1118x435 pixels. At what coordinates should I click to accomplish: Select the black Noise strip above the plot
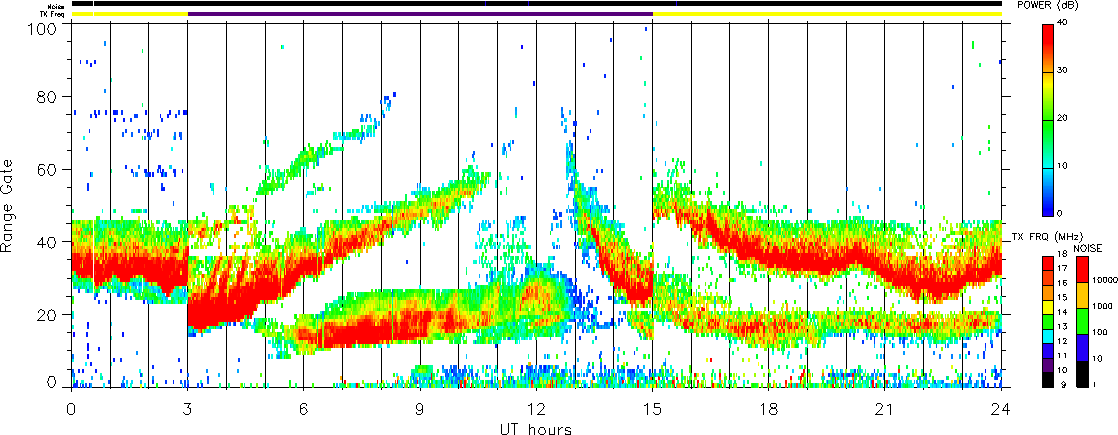(x=536, y=4)
